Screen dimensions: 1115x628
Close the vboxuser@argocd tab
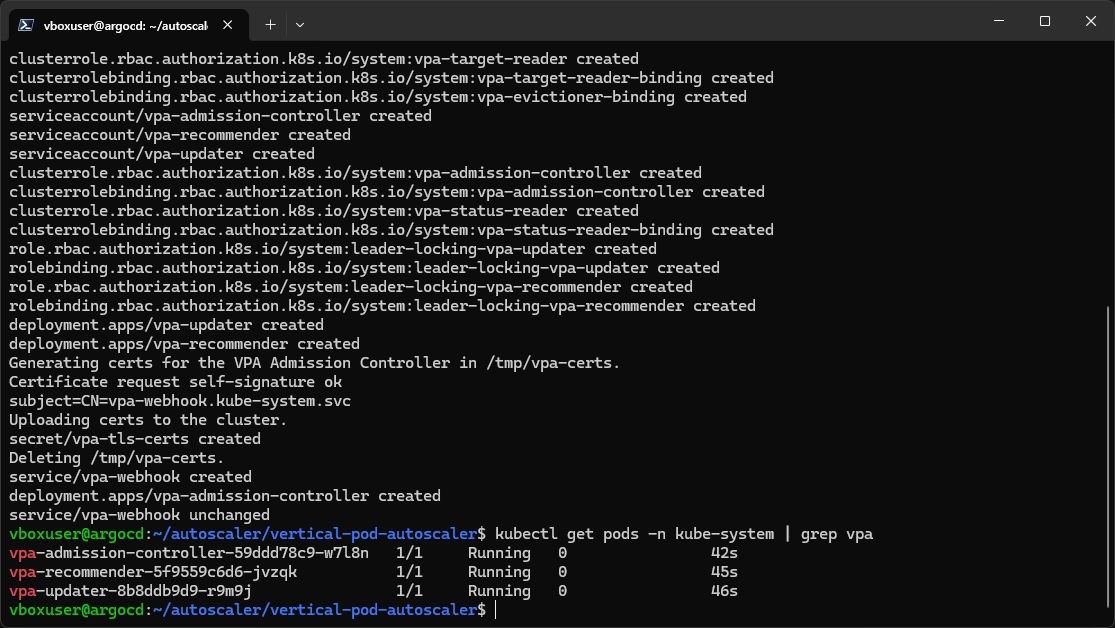point(228,25)
